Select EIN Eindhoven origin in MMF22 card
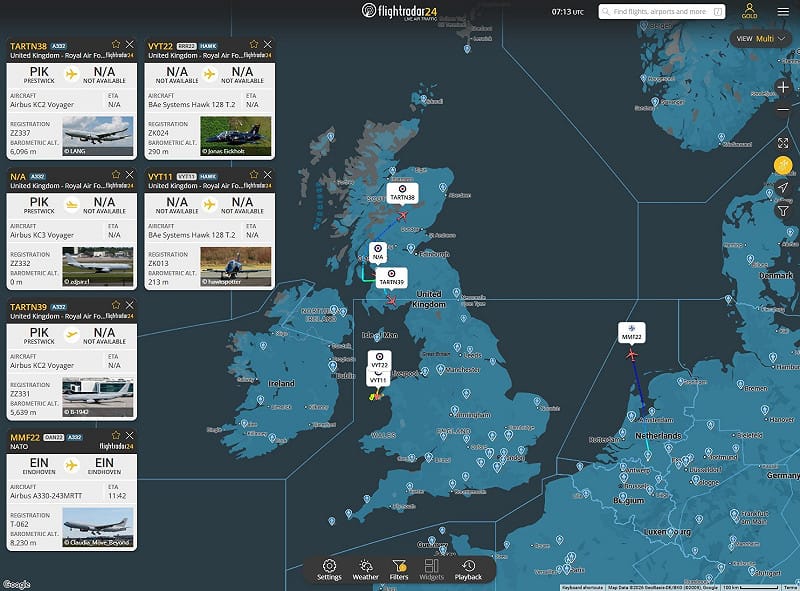 (x=39, y=465)
